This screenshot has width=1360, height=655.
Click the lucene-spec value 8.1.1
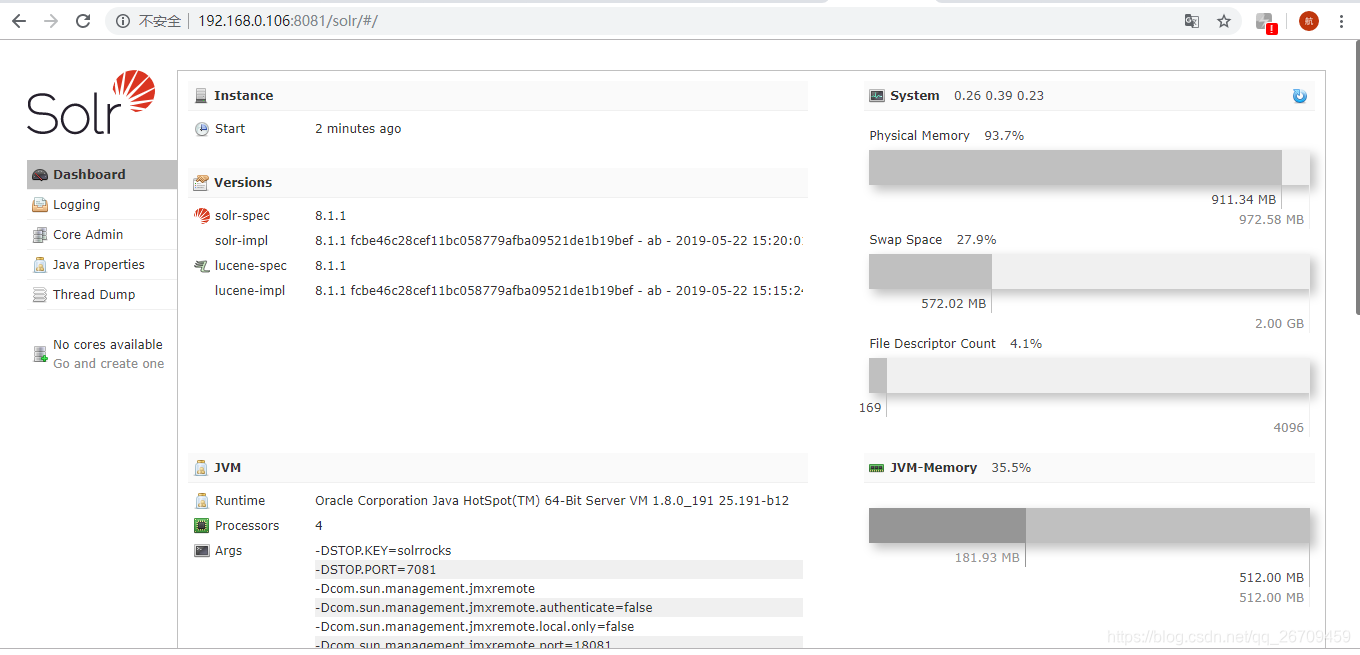click(x=330, y=266)
